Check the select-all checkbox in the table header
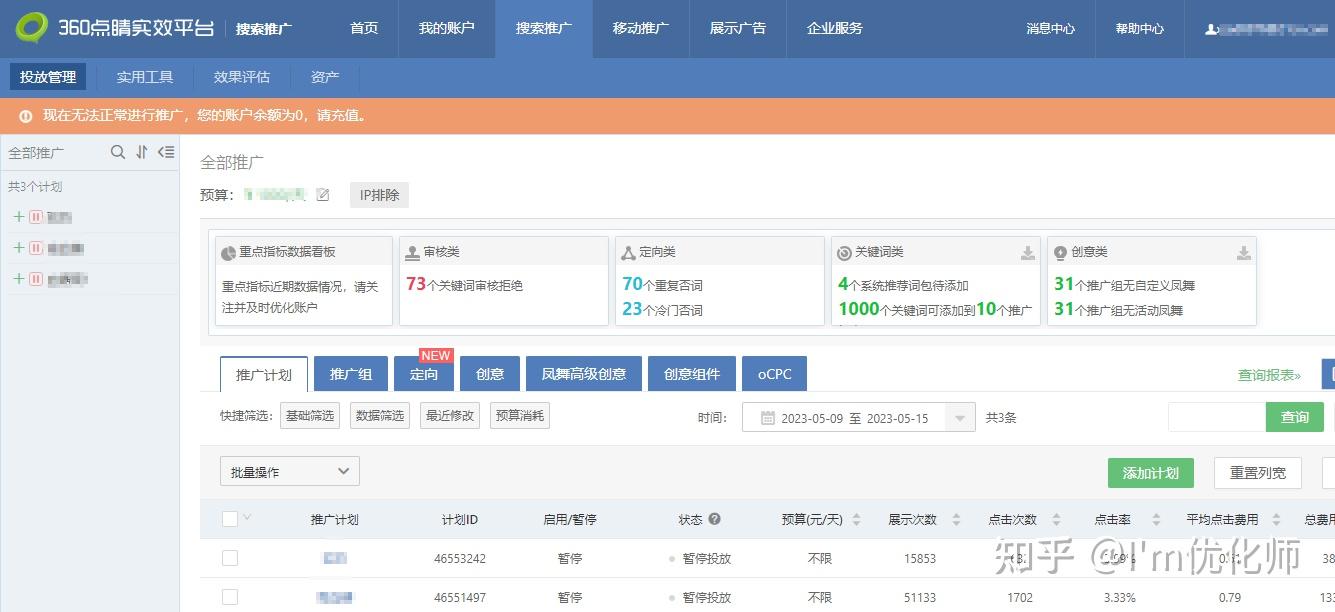This screenshot has width=1335, height=612. (x=230, y=517)
